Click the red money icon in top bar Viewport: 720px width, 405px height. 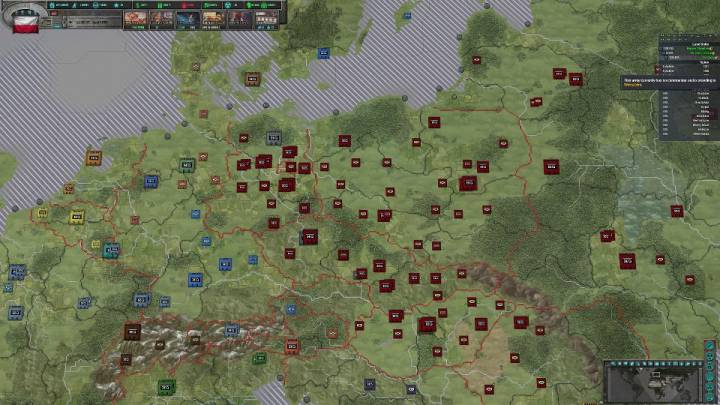[x=186, y=5]
